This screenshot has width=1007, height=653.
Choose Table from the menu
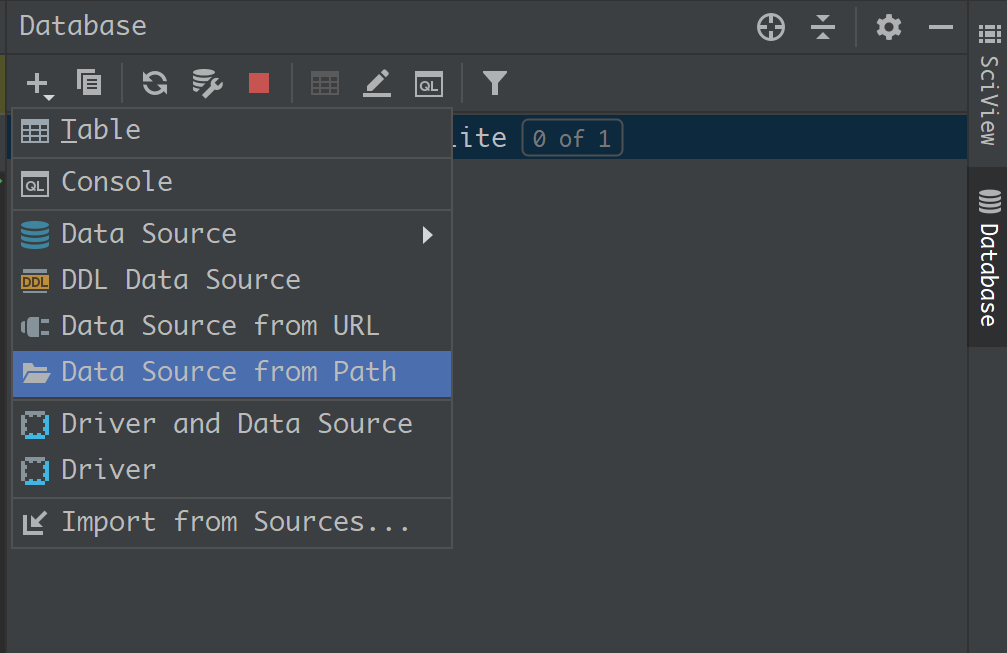point(100,129)
